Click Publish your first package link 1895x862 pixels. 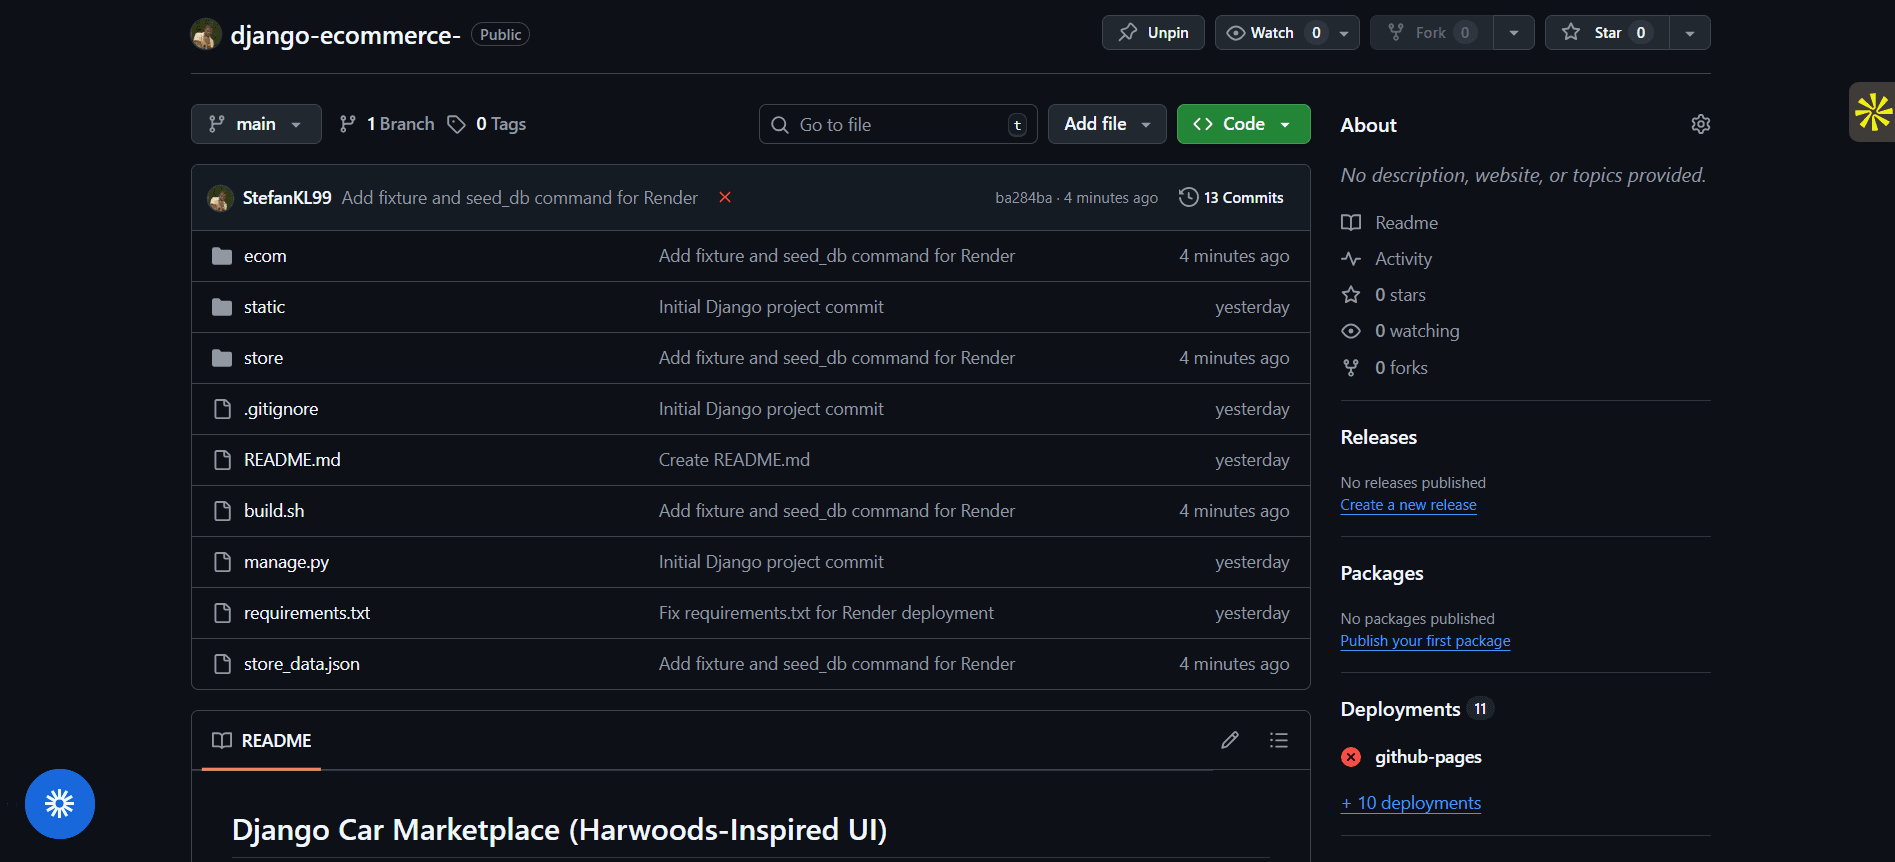[1425, 641]
